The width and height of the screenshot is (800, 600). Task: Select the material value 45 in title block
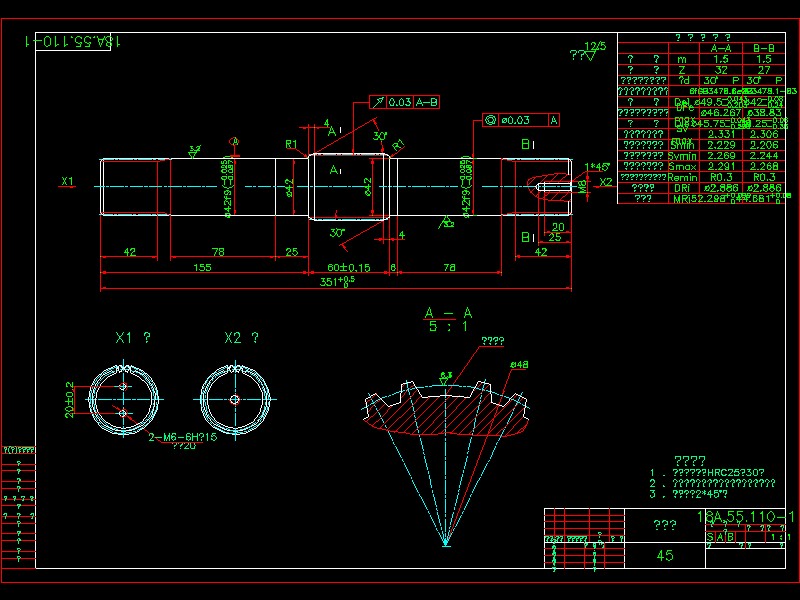pos(665,556)
